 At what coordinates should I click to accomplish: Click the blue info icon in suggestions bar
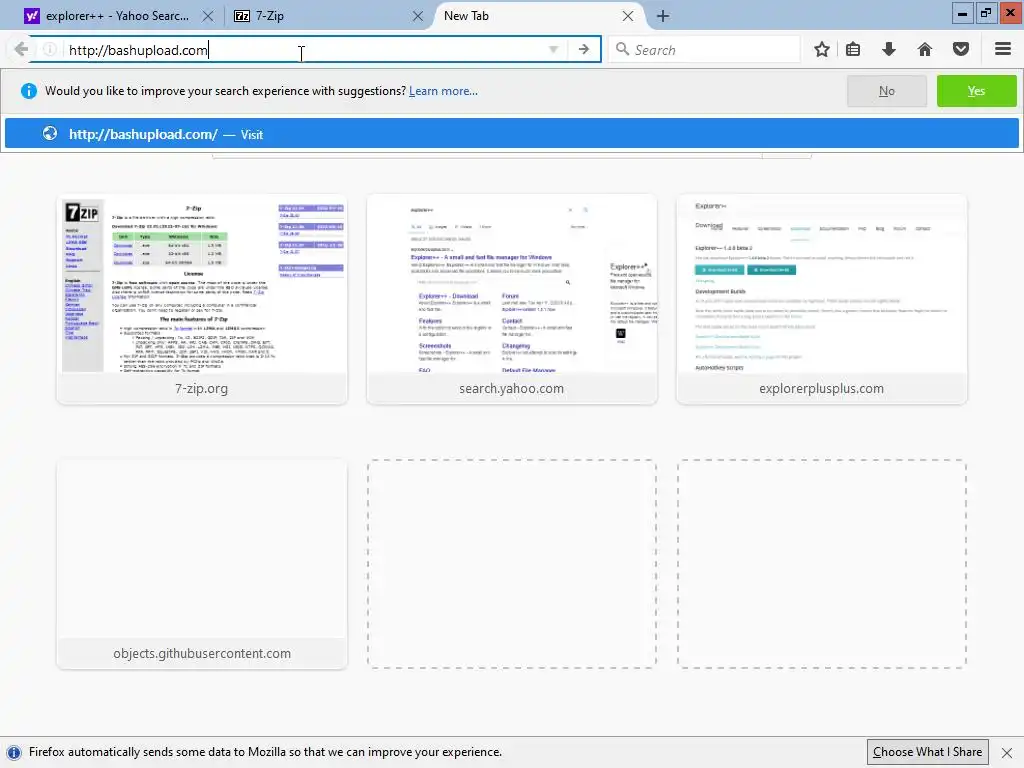[29, 91]
